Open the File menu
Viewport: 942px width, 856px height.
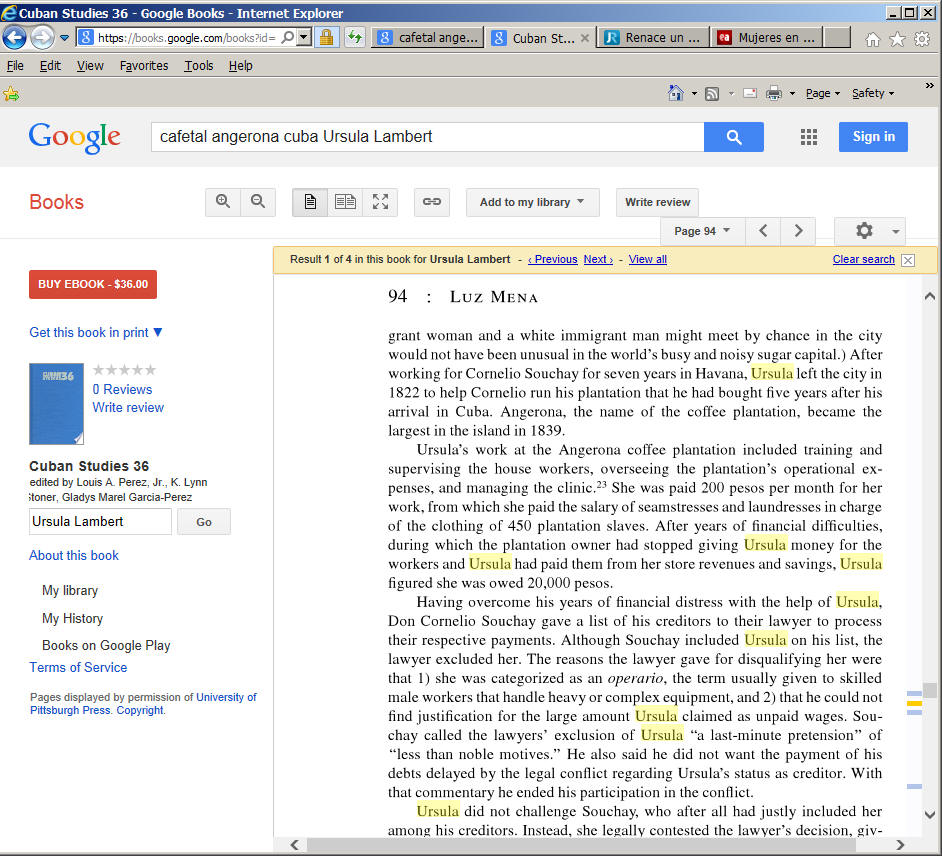15,65
